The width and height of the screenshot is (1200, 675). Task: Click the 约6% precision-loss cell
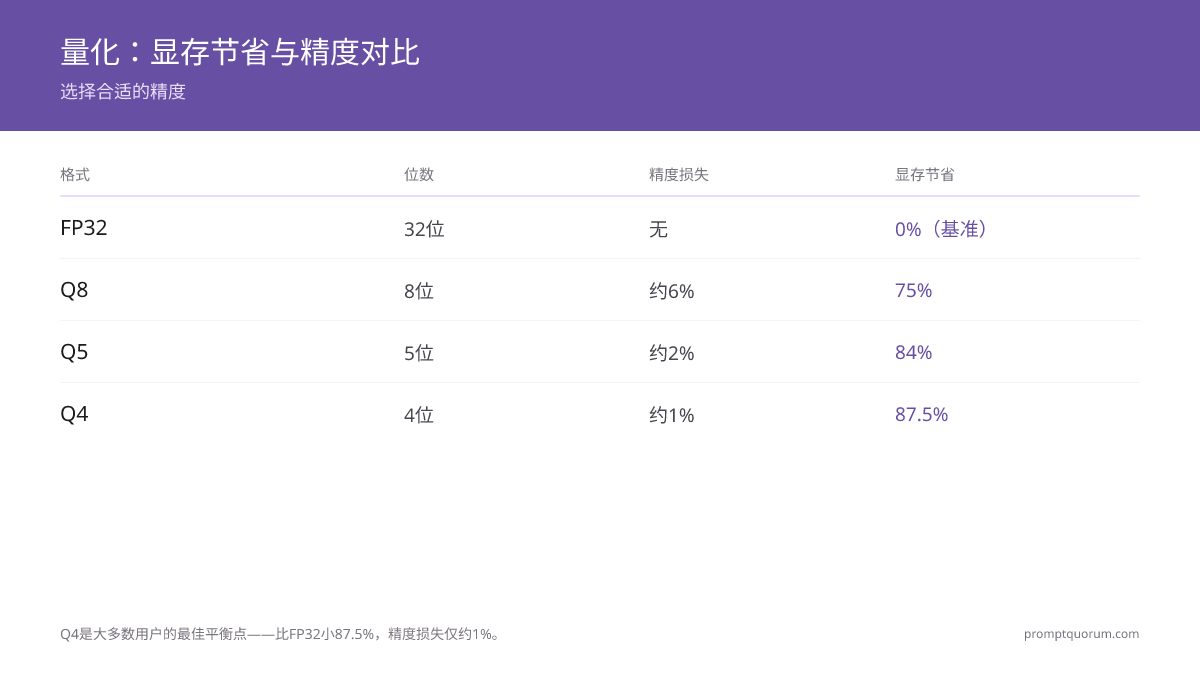tap(672, 291)
